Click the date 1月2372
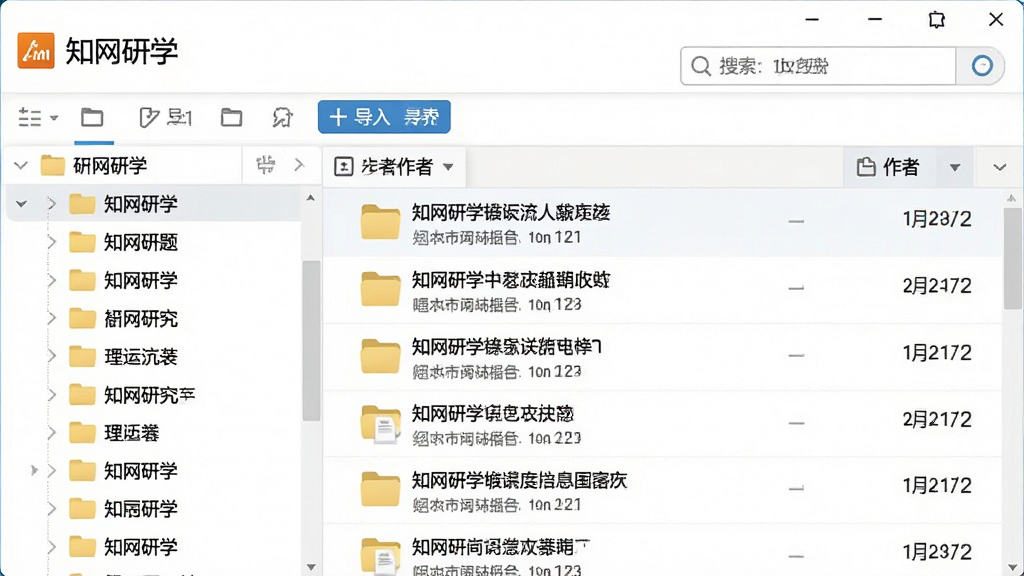Screen dimensions: 1024x576 pos(936,552)
